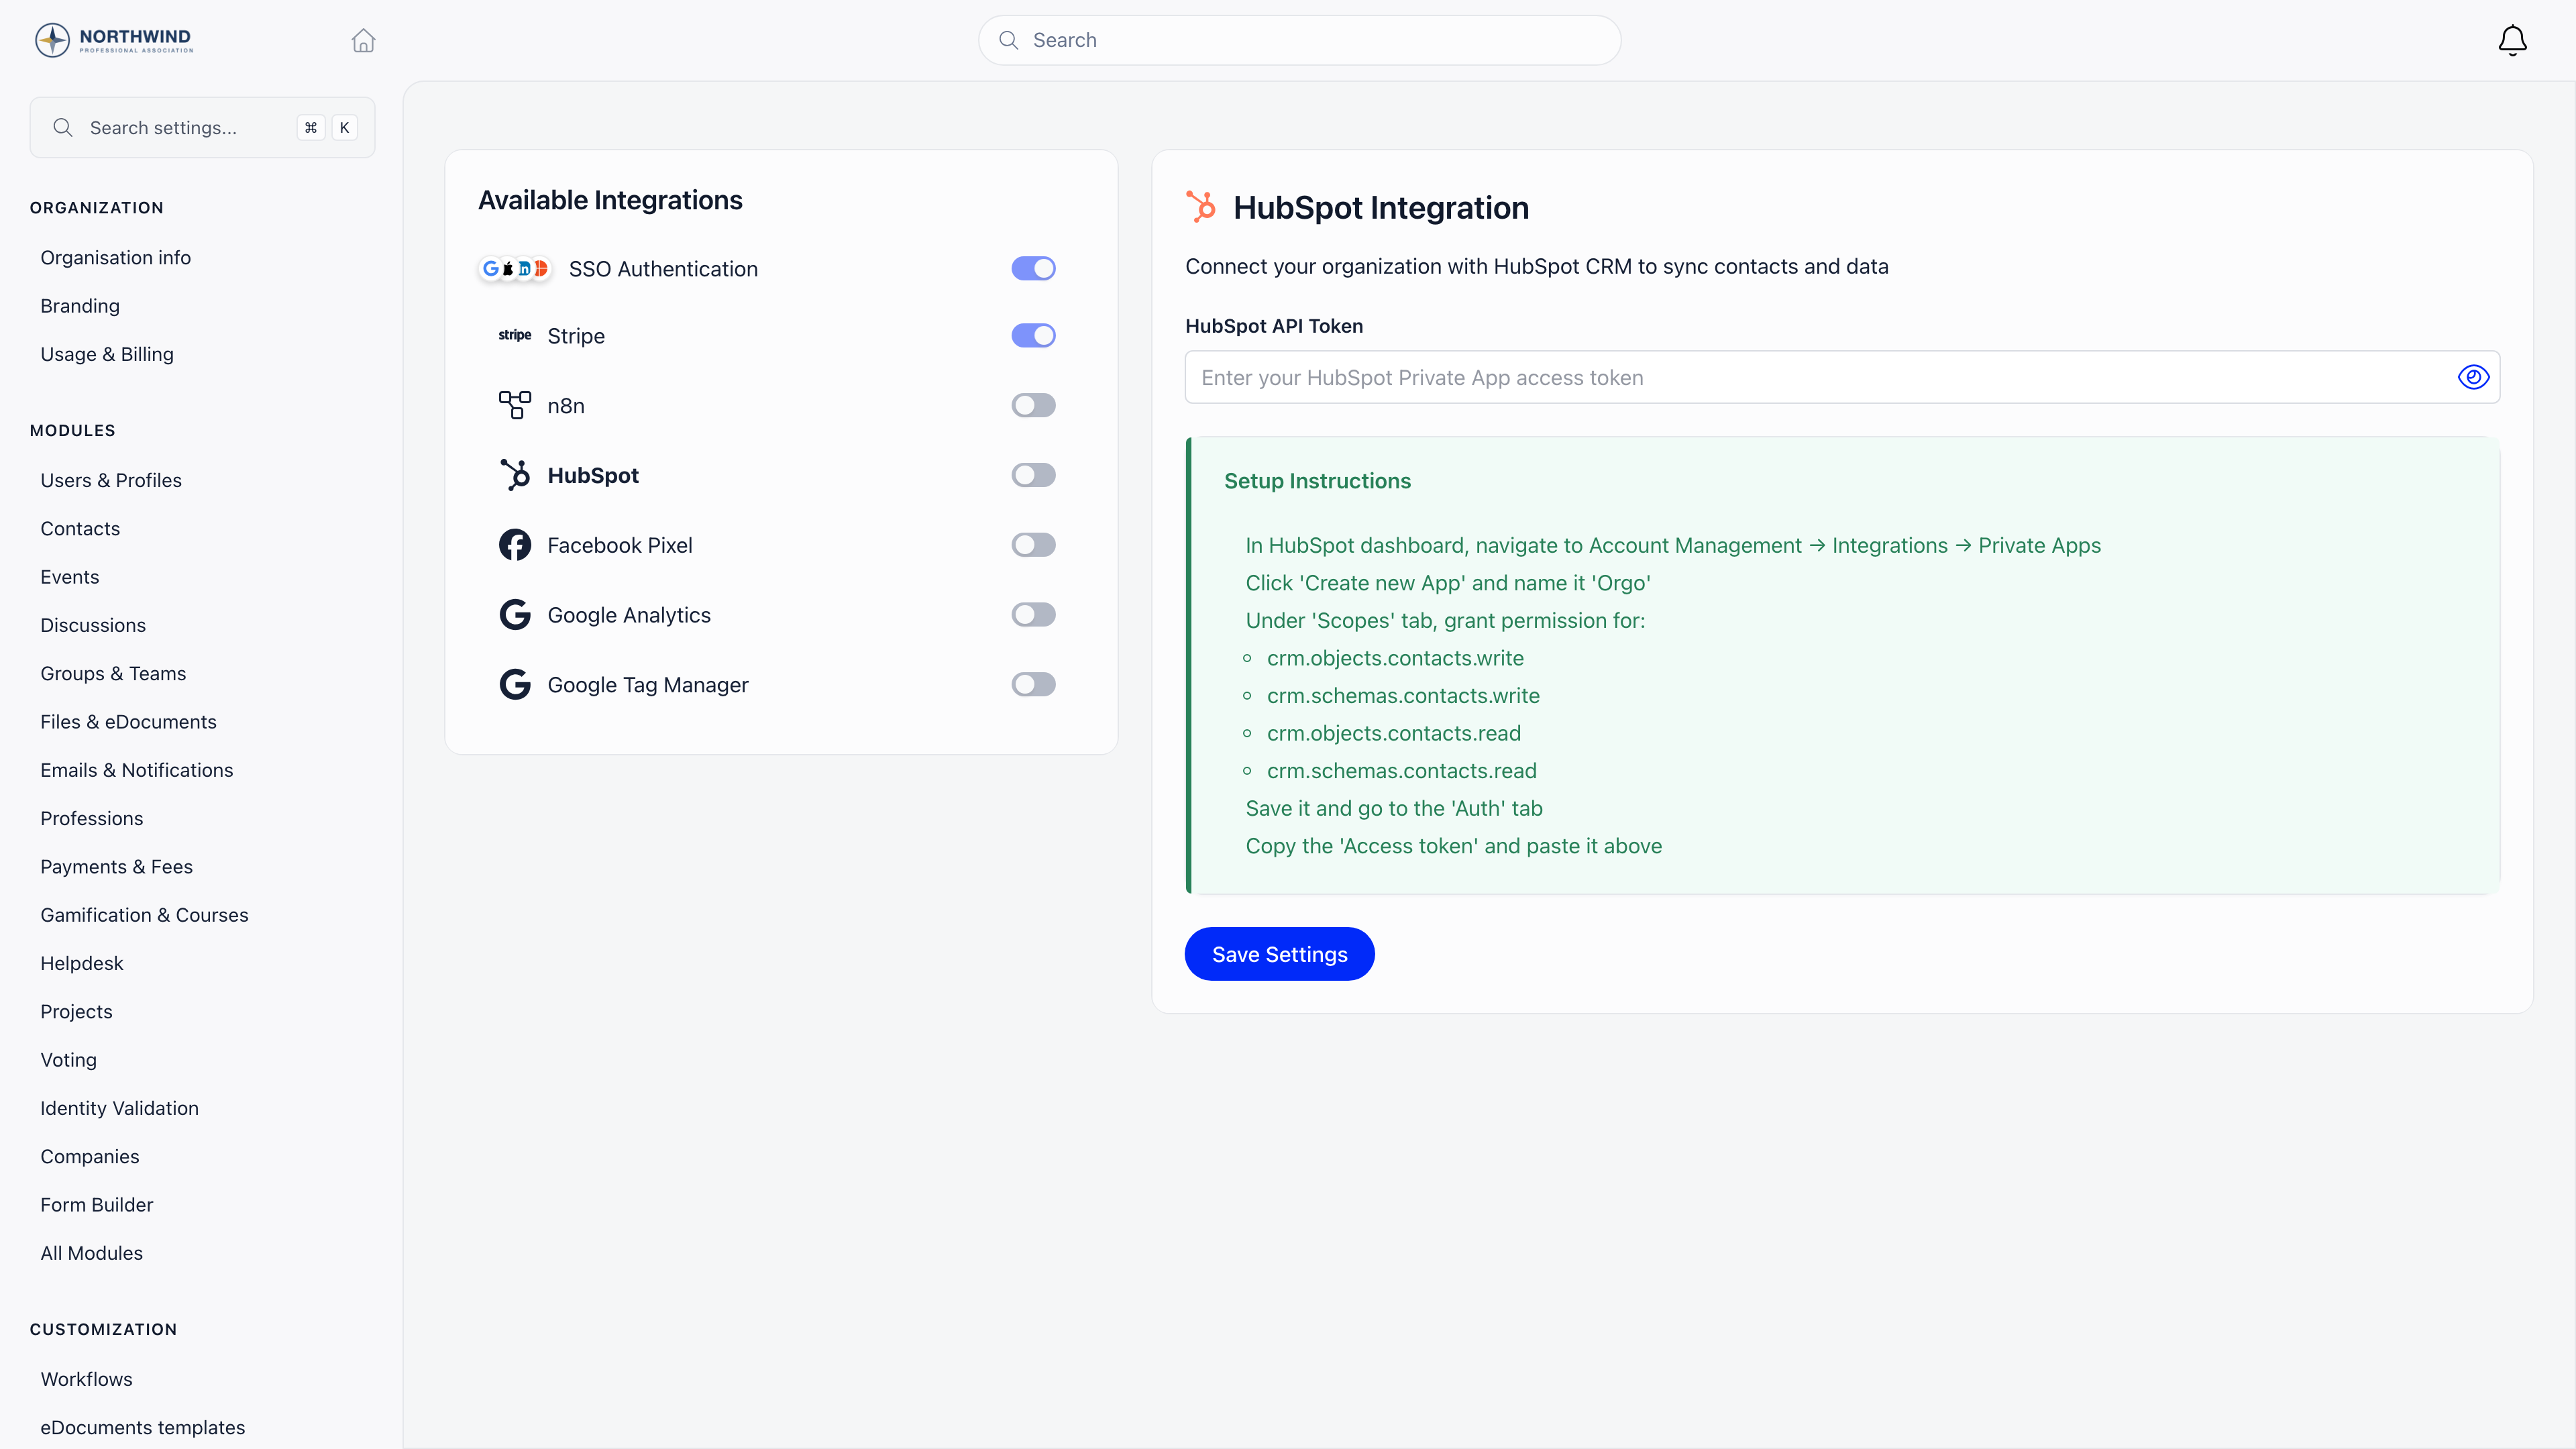Turn on the Facebook Pixel toggle
Viewport: 2576px width, 1449px height.
[1033, 545]
